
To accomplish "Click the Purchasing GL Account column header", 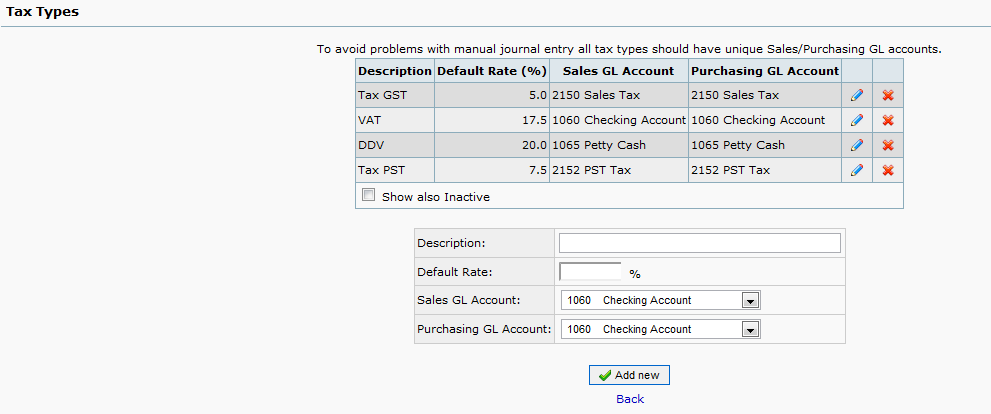I will (764, 71).
